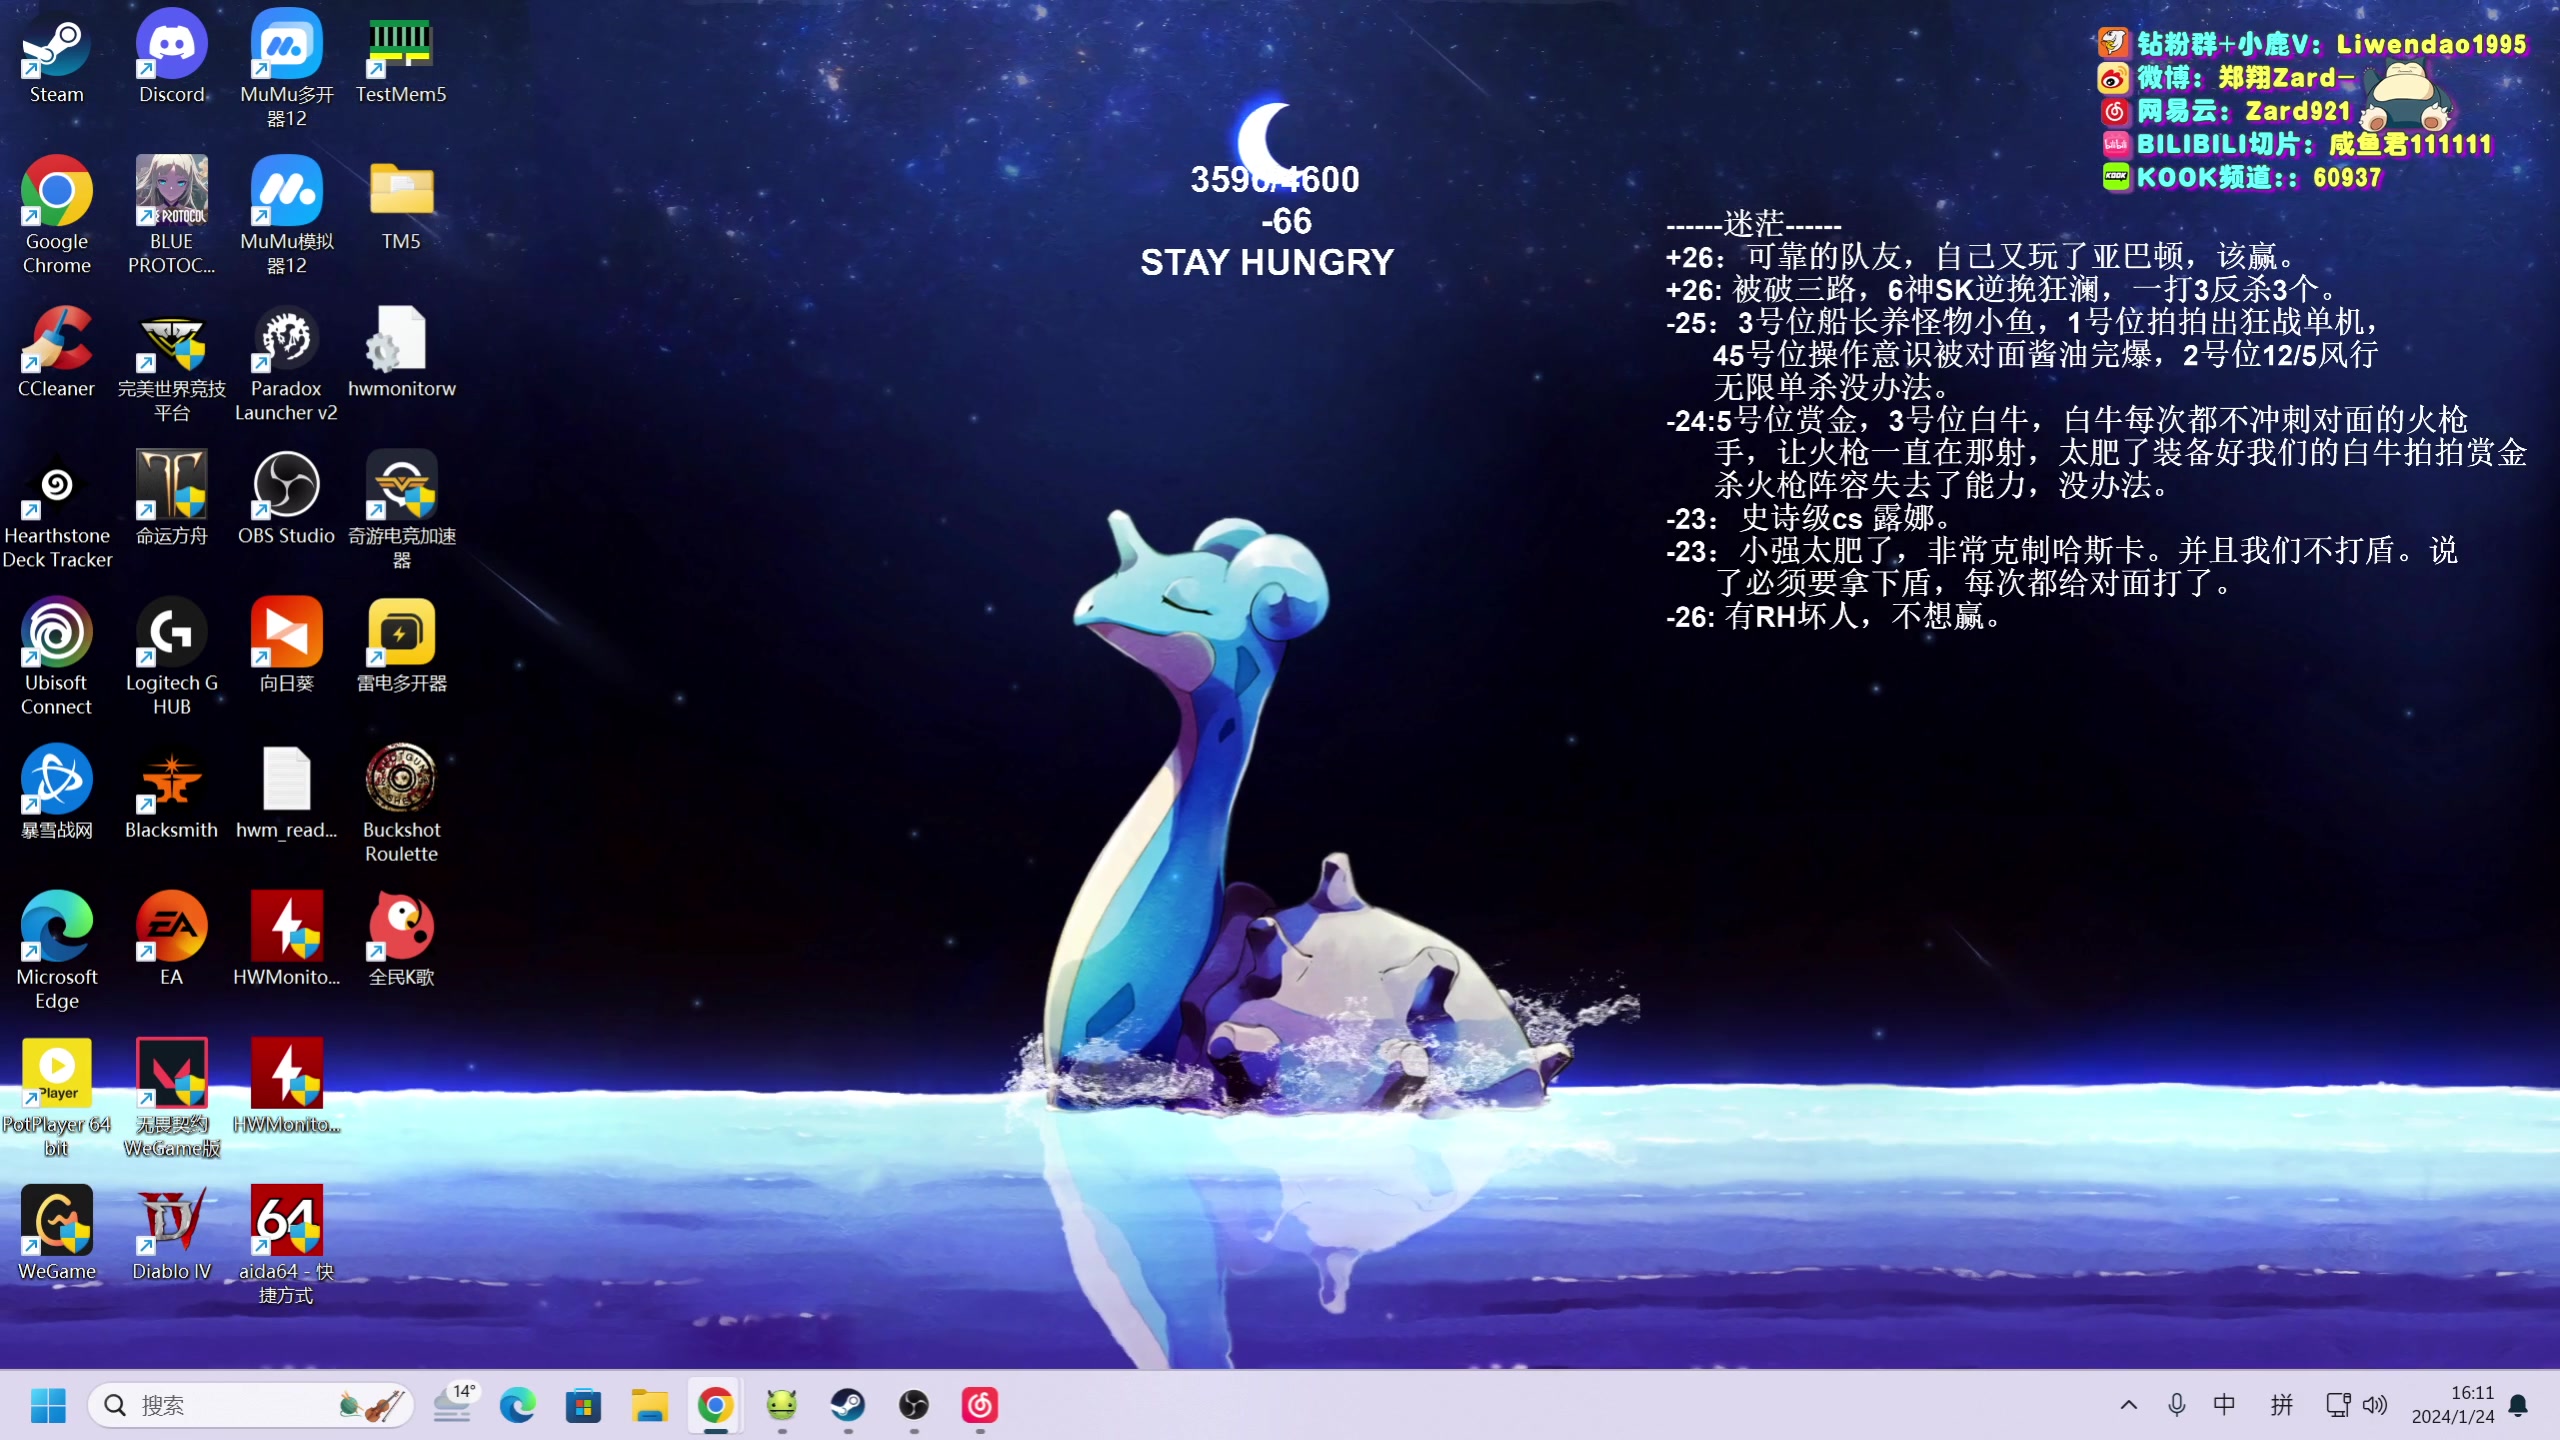Switch the Pinyin input method indicator

click(2281, 1405)
